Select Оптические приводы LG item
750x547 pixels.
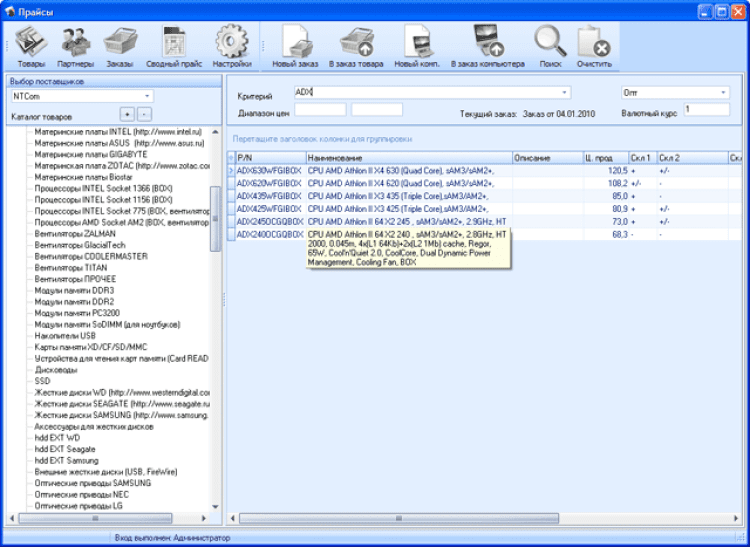coord(78,506)
